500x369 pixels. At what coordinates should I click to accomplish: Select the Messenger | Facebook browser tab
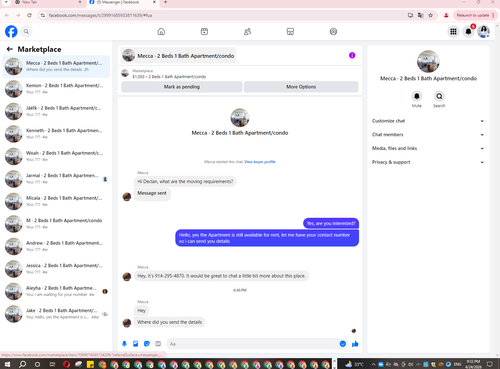point(123,2)
